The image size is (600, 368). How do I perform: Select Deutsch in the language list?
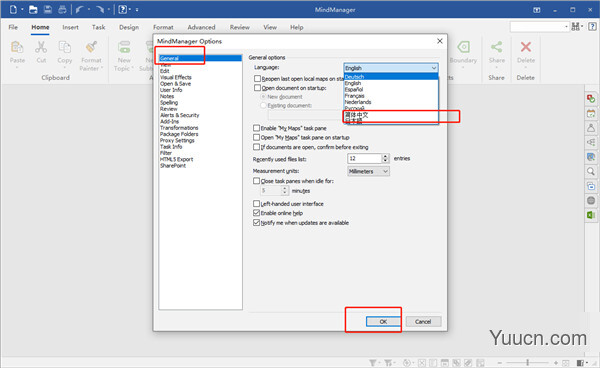pyautogui.click(x=391, y=77)
